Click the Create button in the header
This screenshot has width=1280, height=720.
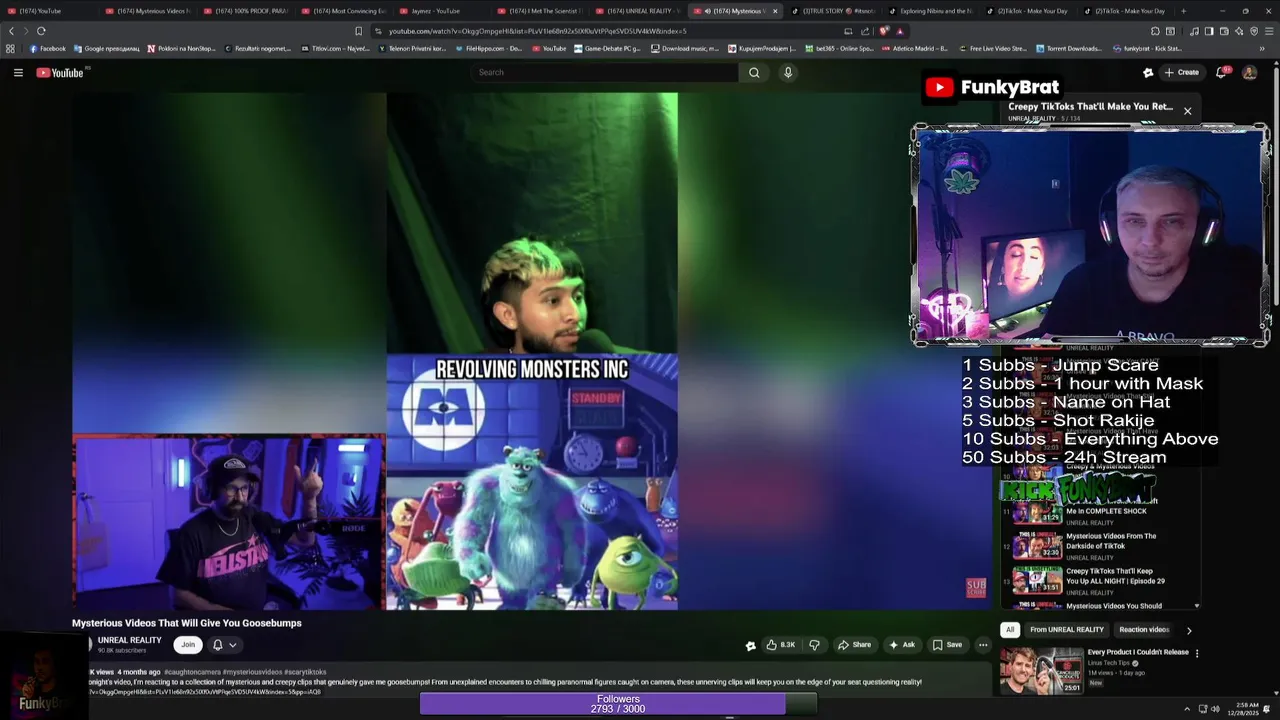(1181, 72)
